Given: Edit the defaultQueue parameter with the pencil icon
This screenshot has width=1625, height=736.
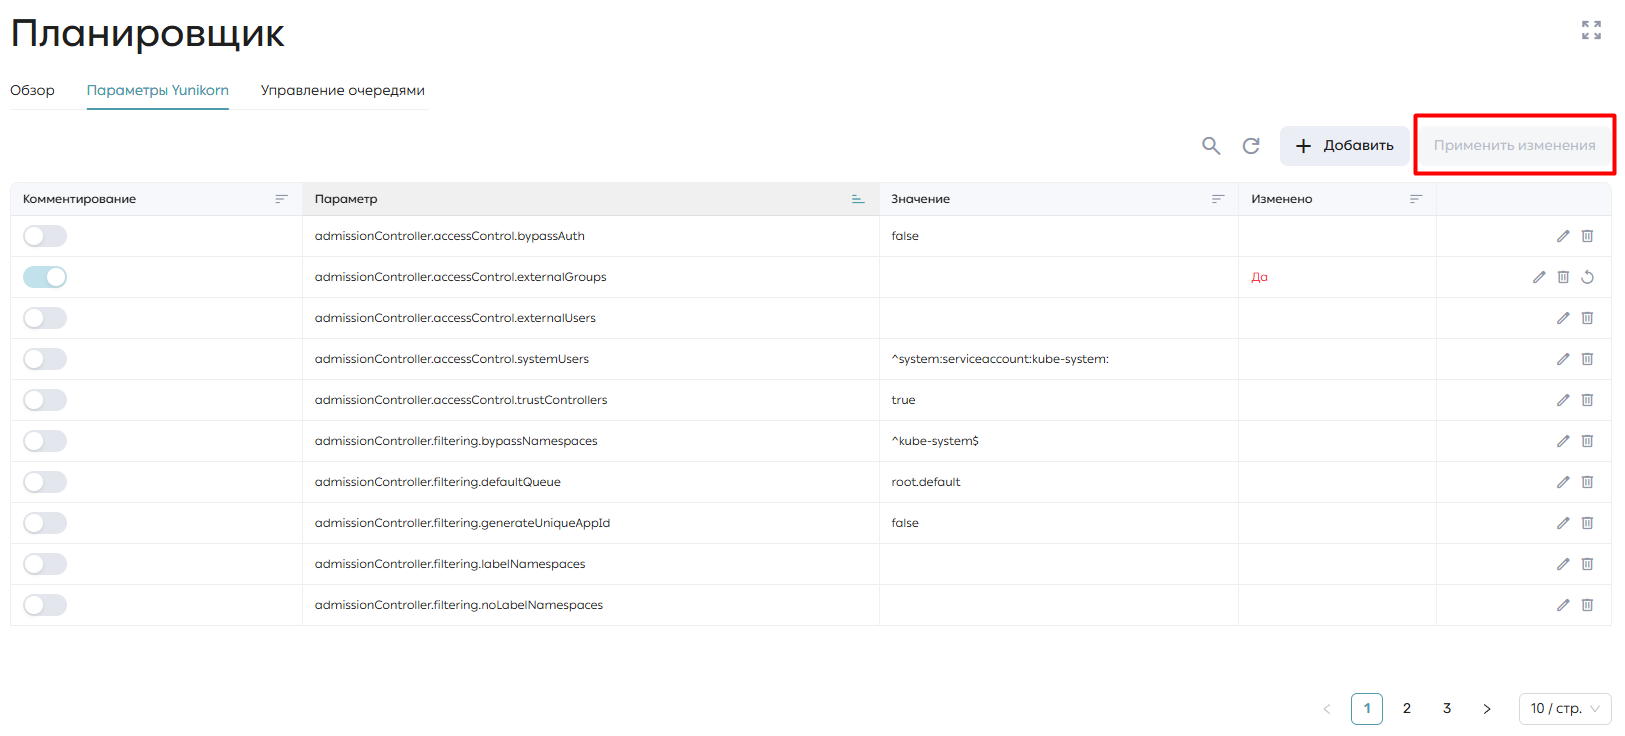Looking at the screenshot, I should click(x=1563, y=482).
